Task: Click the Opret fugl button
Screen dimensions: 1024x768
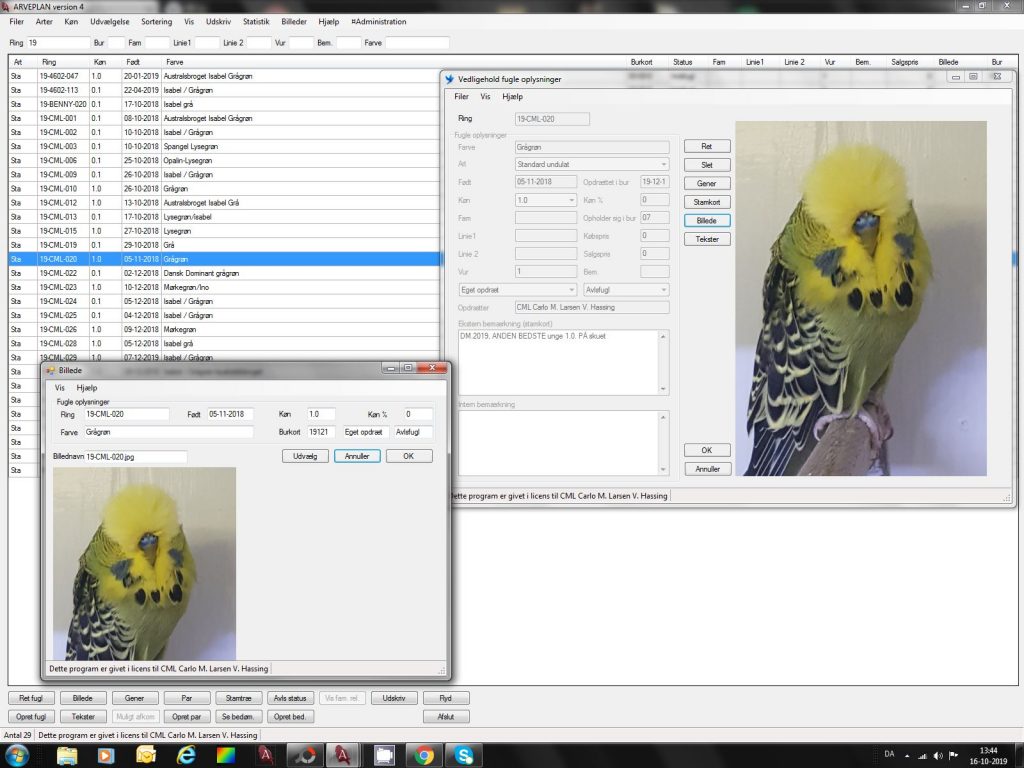Action: click(x=31, y=717)
